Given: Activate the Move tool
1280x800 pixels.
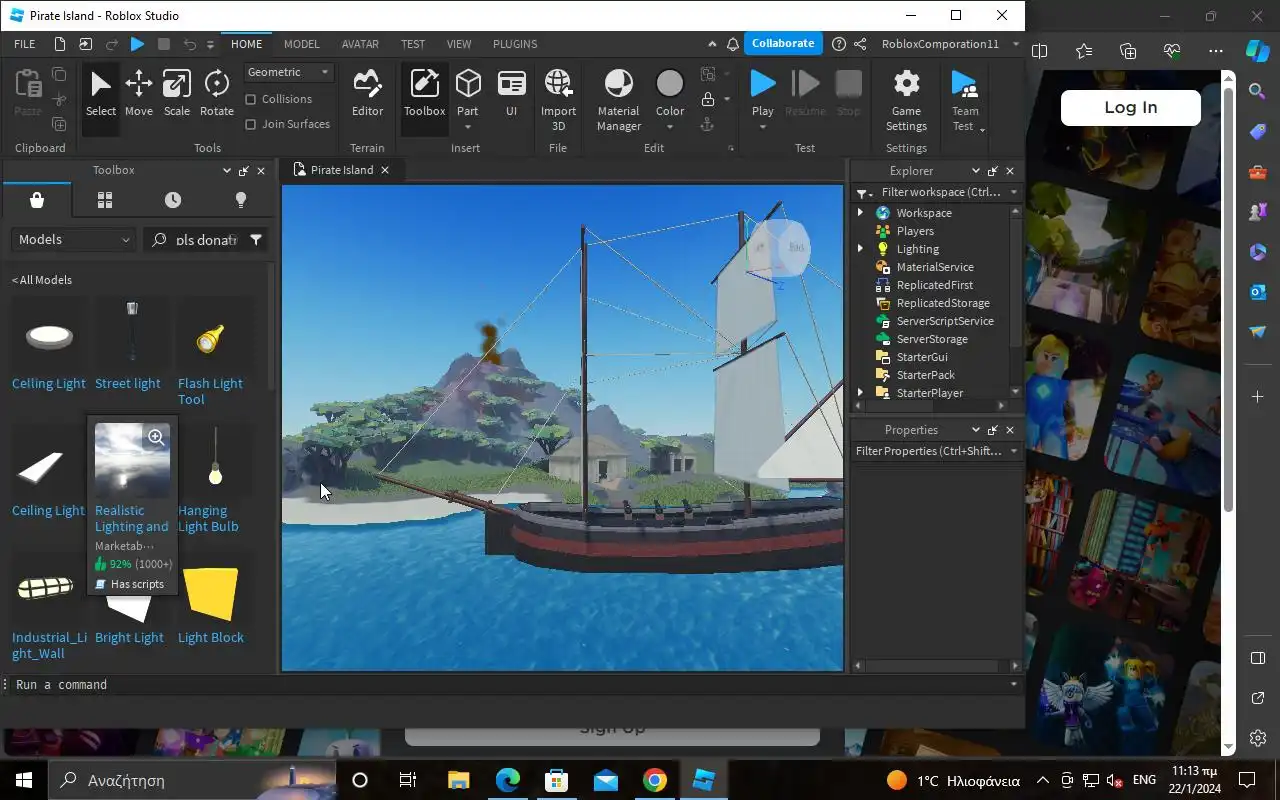Looking at the screenshot, I should coord(138,95).
